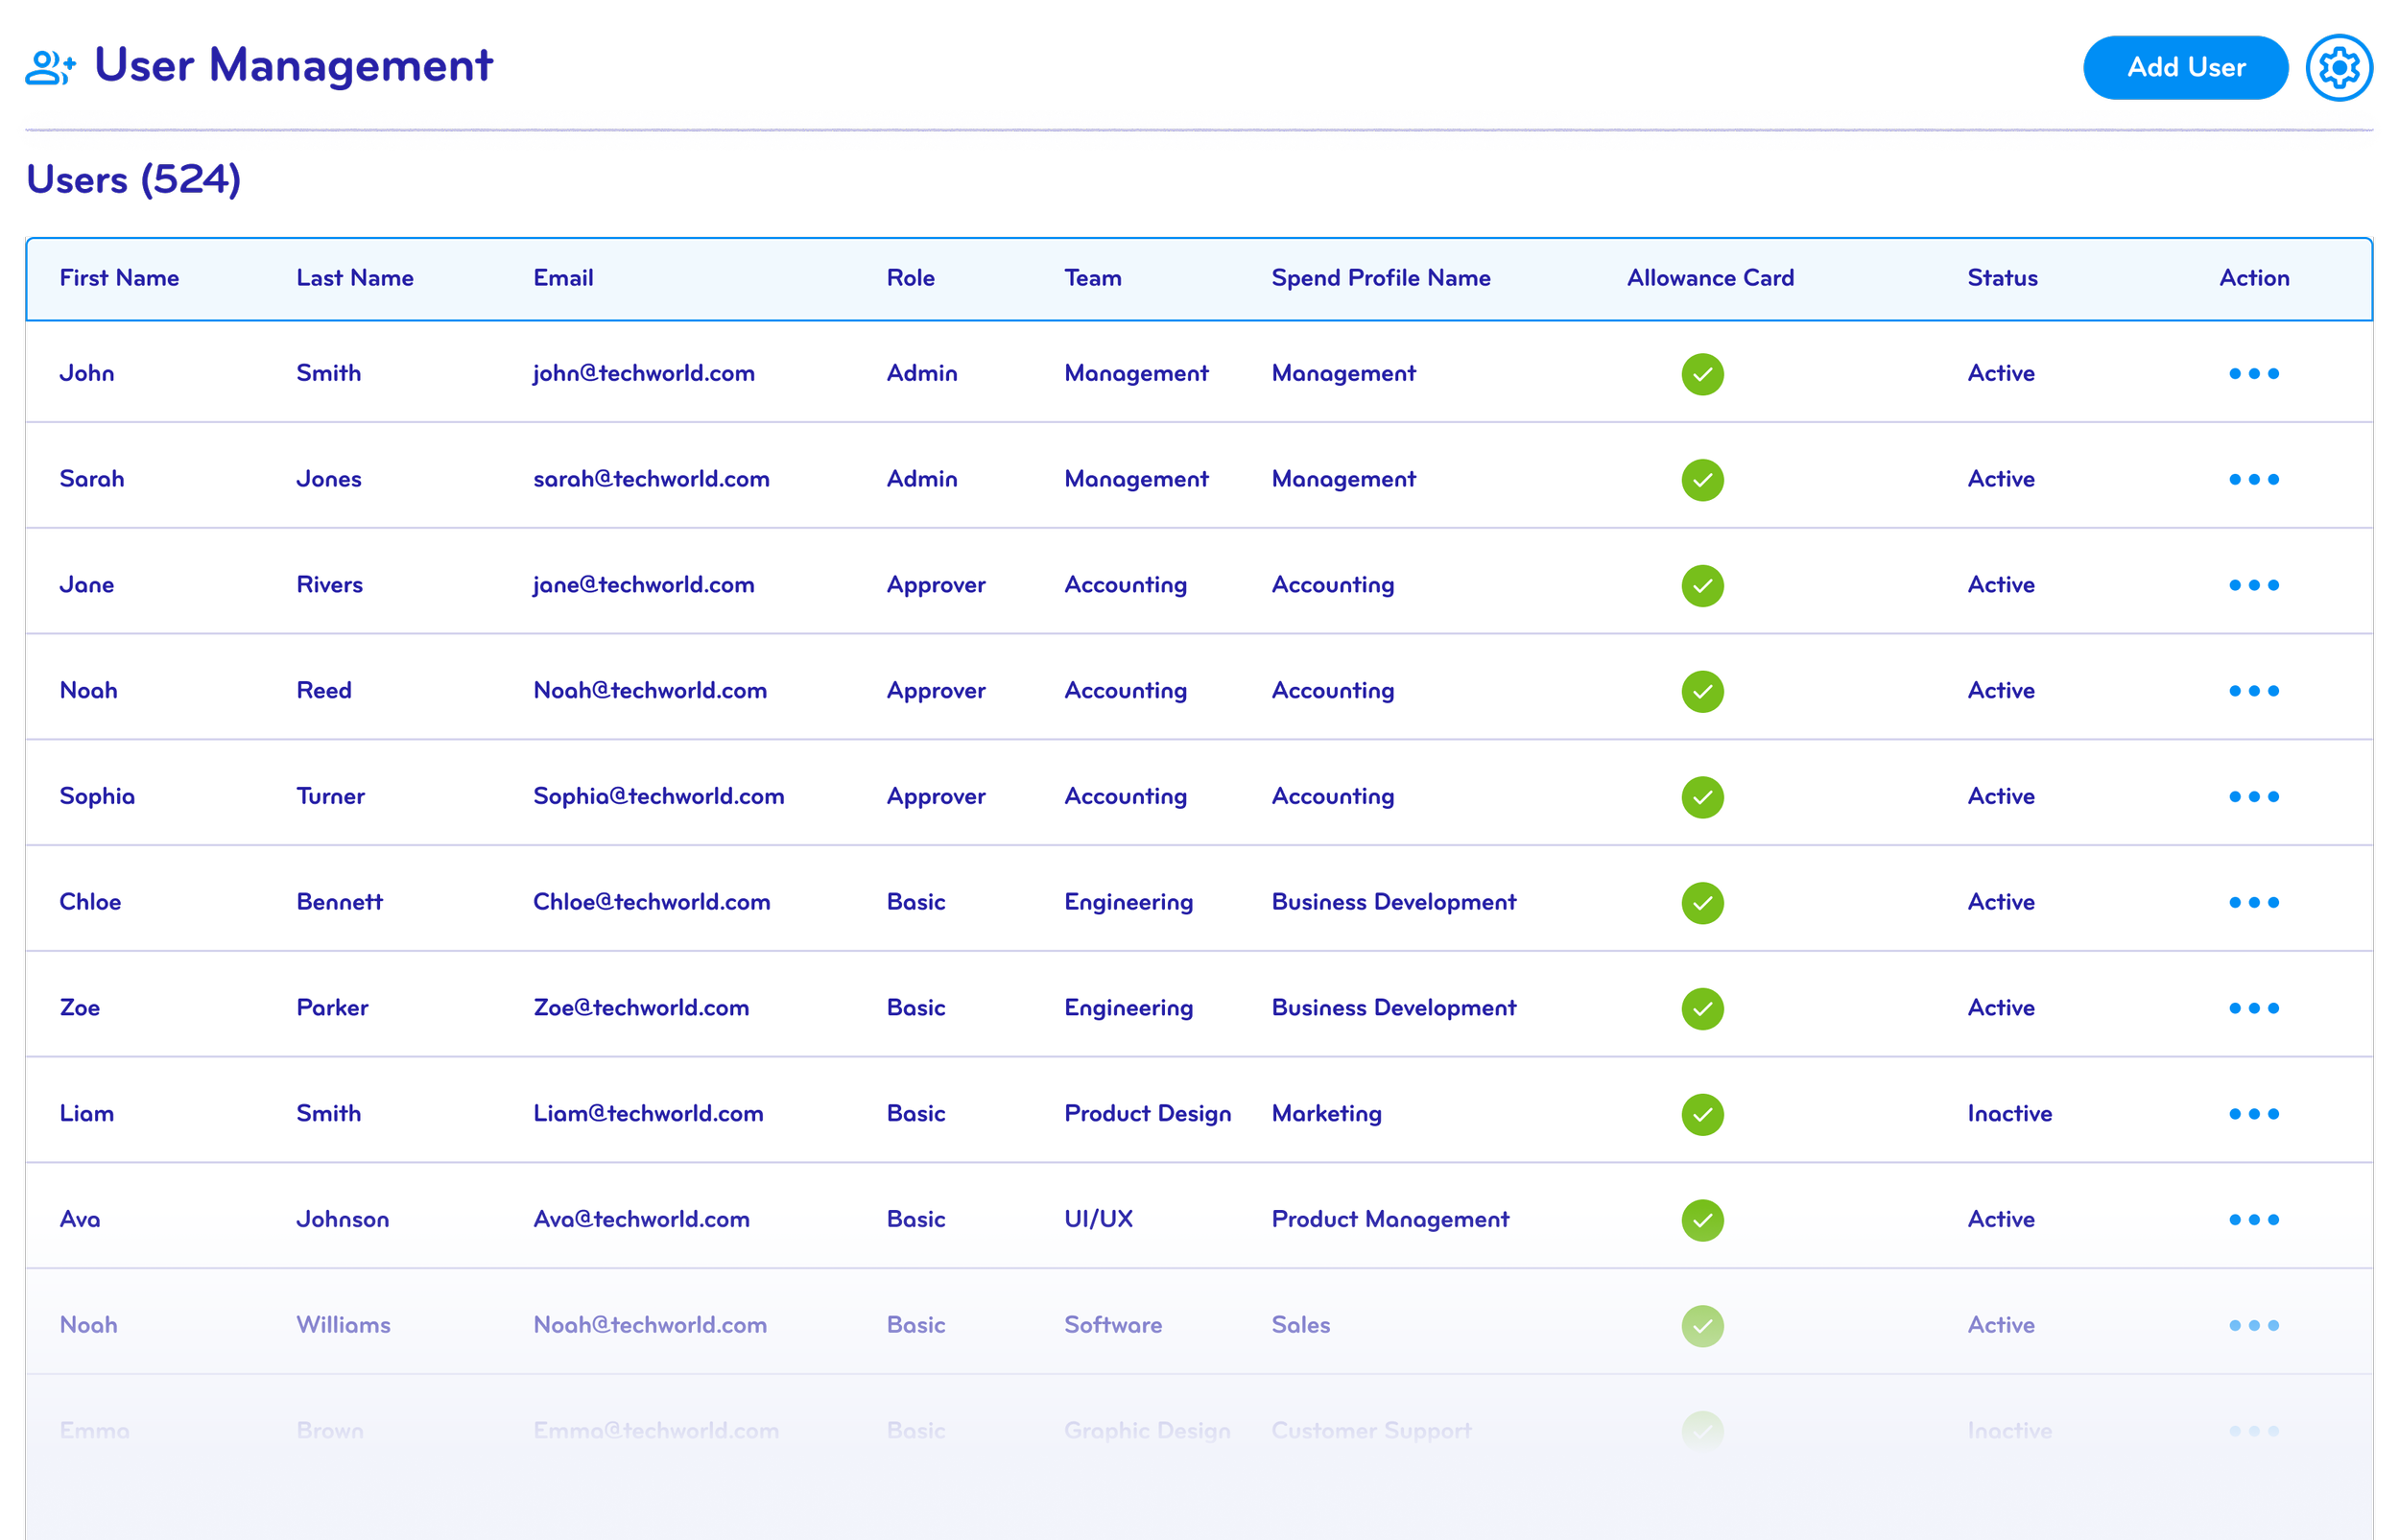The image size is (2399, 1540).
Task: Open action menu for John Smith
Action: [2253, 374]
